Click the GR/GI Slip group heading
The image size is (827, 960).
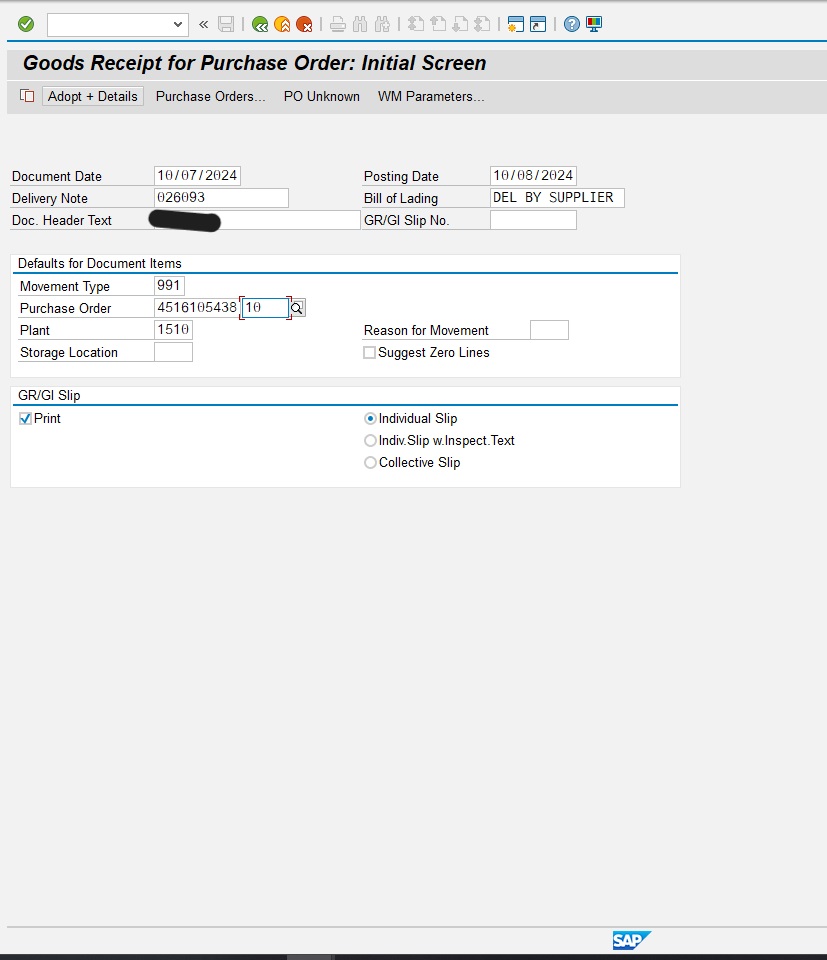[x=49, y=396]
